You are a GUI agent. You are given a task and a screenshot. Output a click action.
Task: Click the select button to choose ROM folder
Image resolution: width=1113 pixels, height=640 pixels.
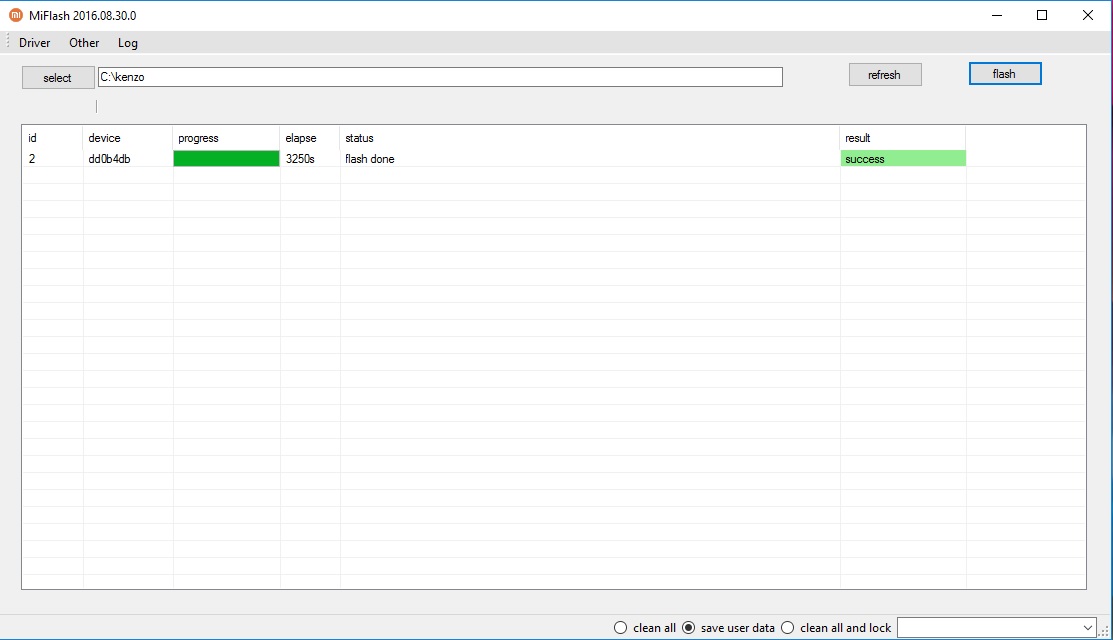pyautogui.click(x=58, y=77)
